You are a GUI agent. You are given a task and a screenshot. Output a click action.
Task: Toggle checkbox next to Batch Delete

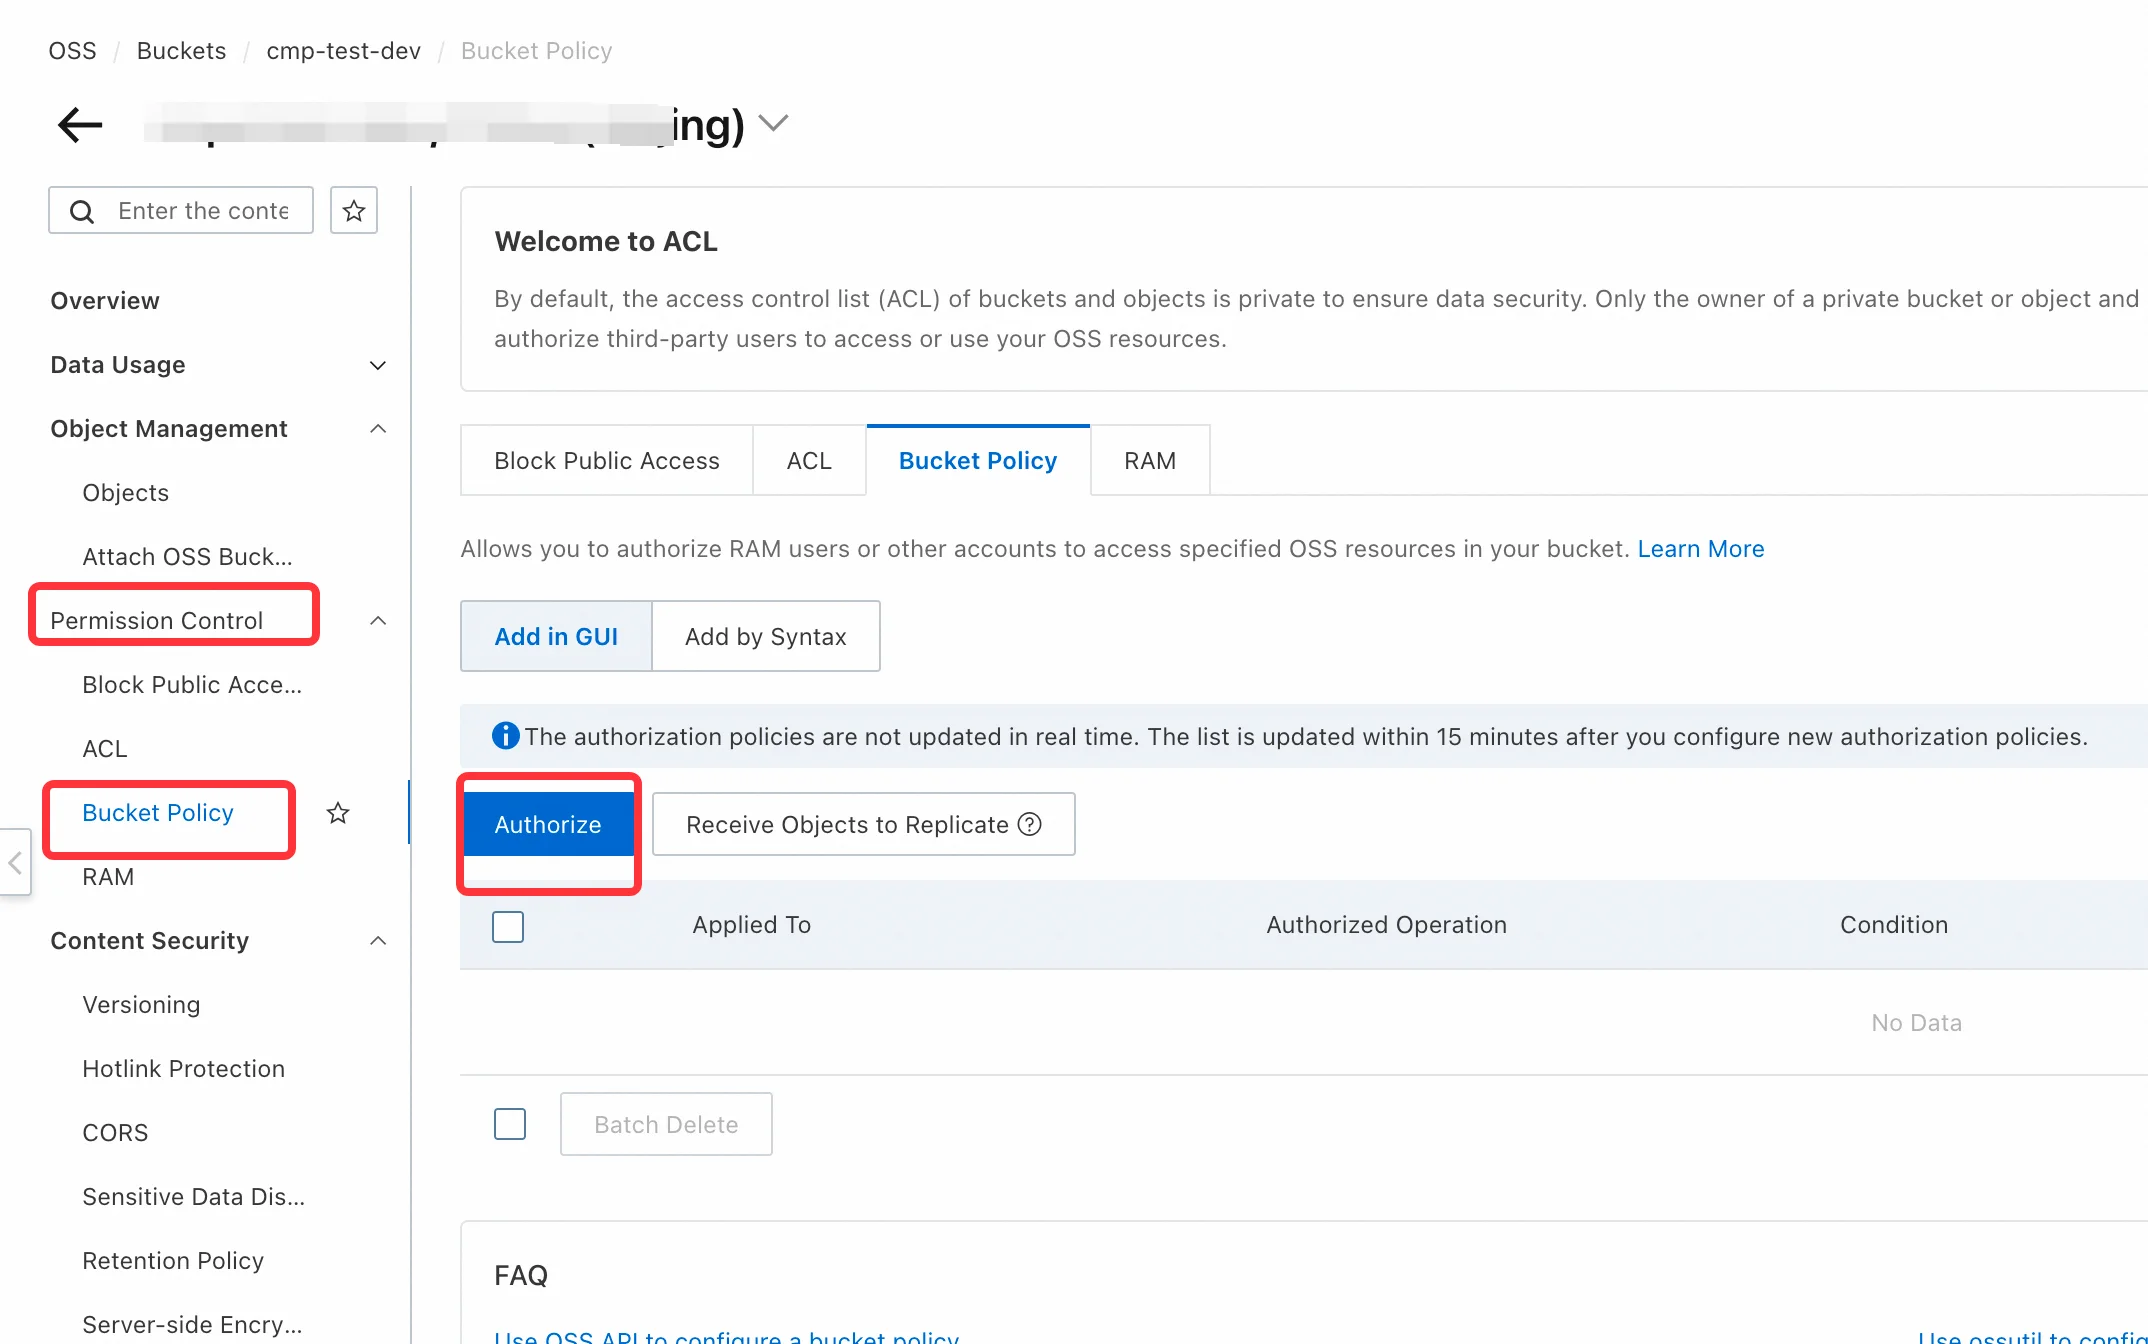(510, 1124)
